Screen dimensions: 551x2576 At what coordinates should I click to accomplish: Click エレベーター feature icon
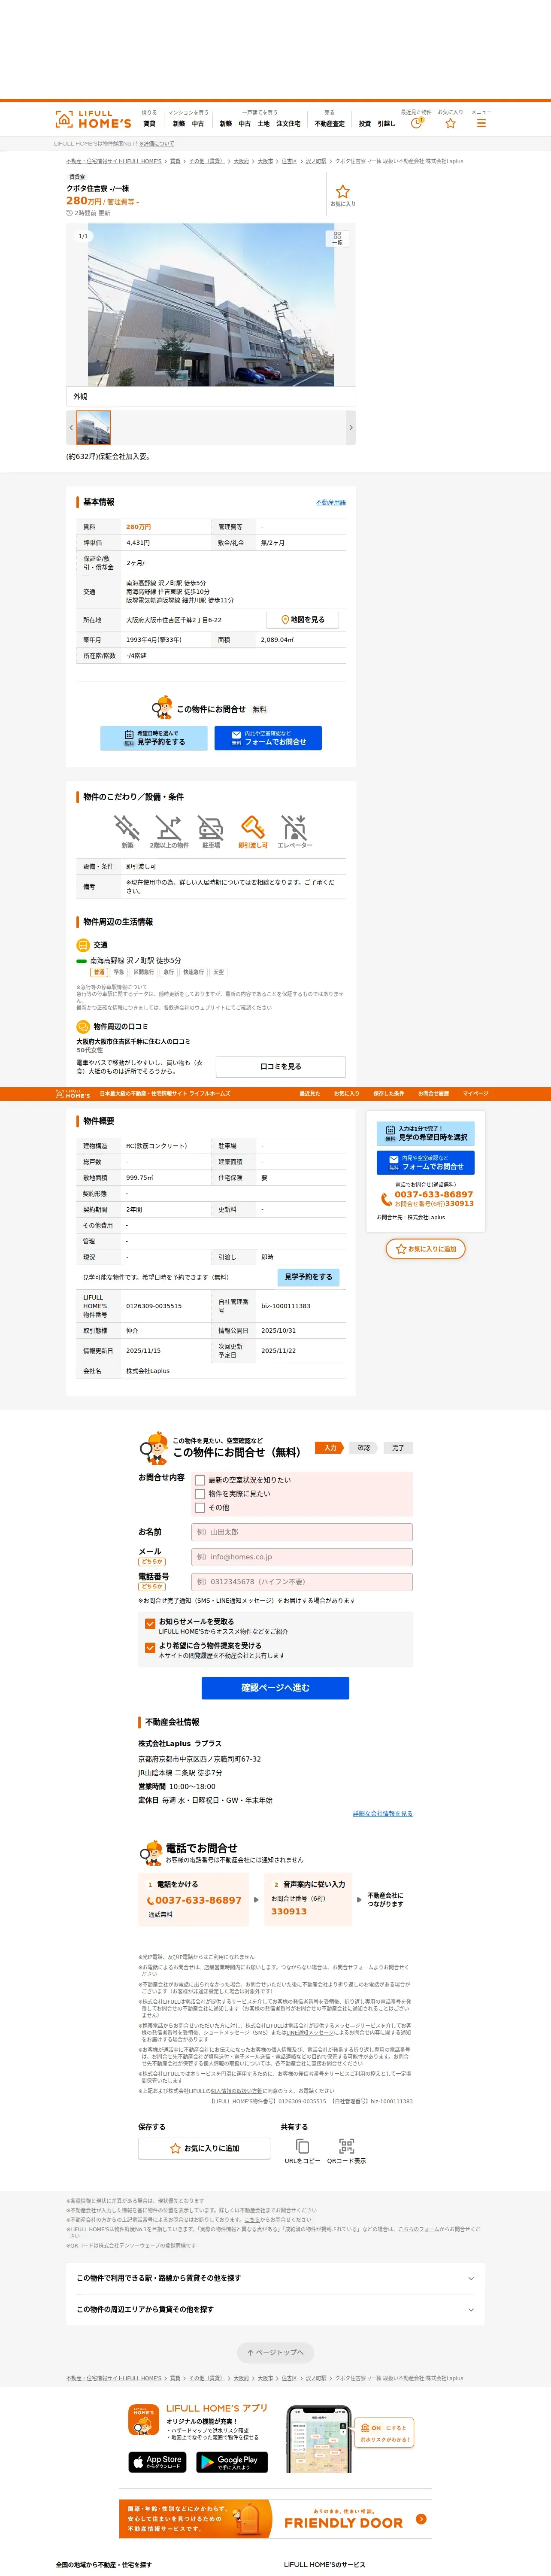point(294,832)
